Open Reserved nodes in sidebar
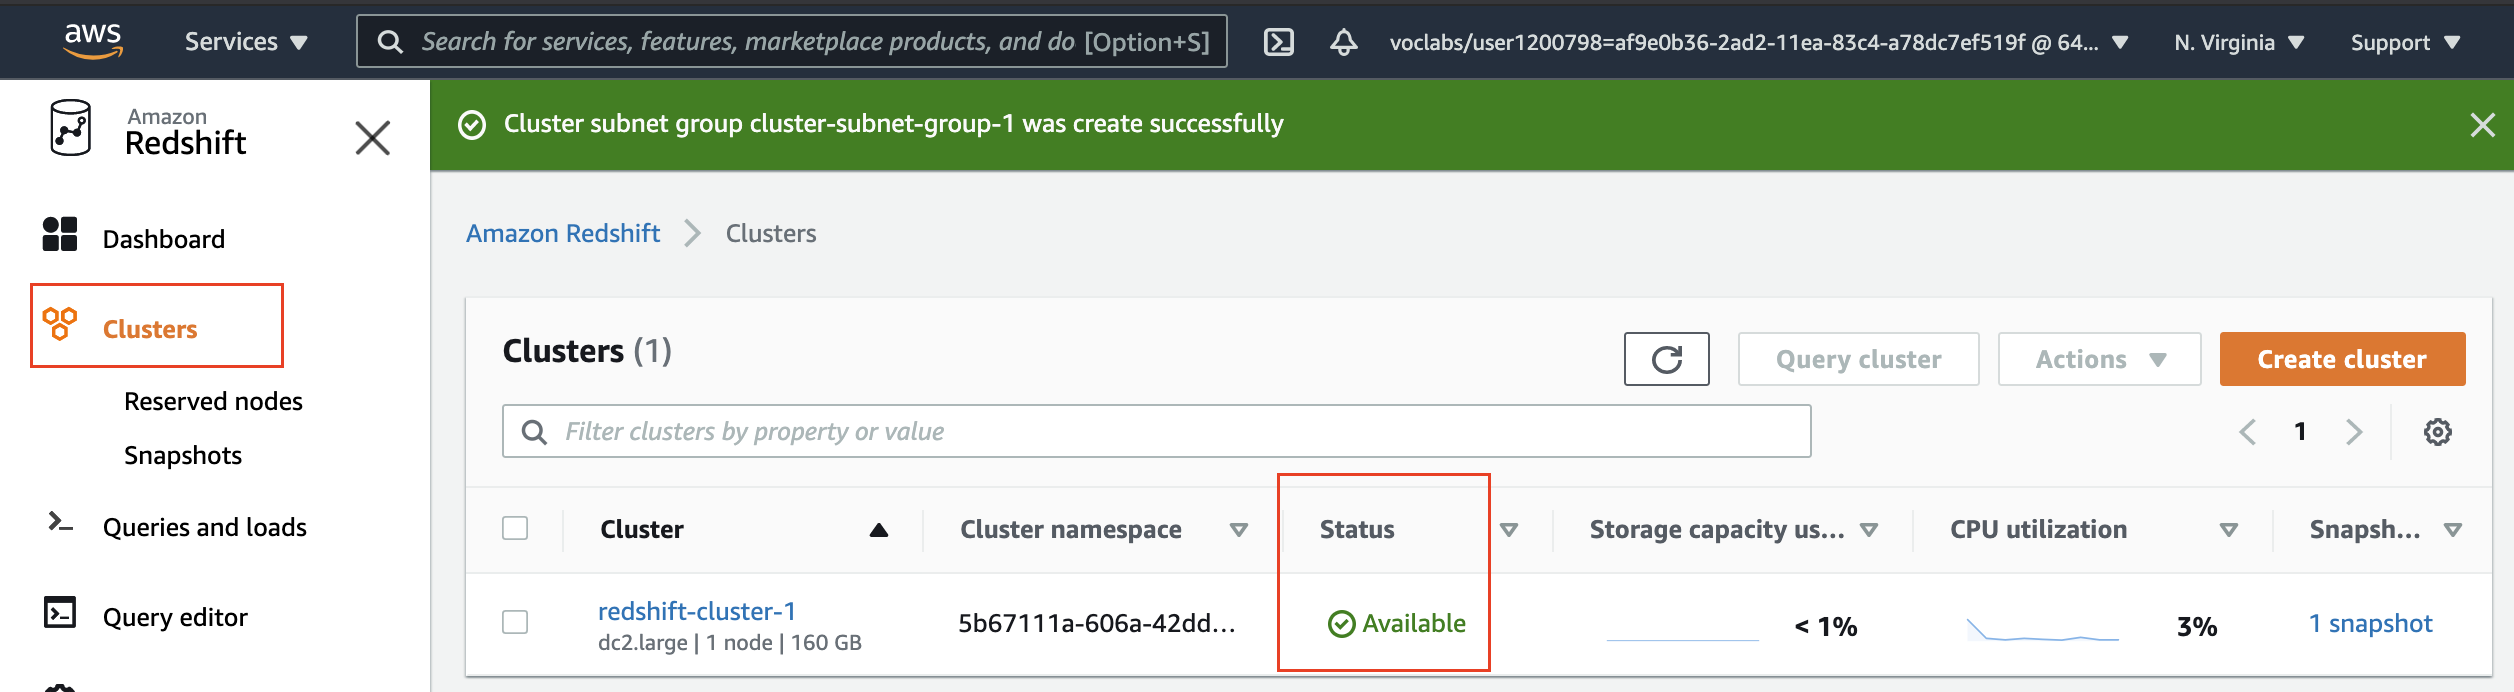The height and width of the screenshot is (692, 2514). pos(213,401)
